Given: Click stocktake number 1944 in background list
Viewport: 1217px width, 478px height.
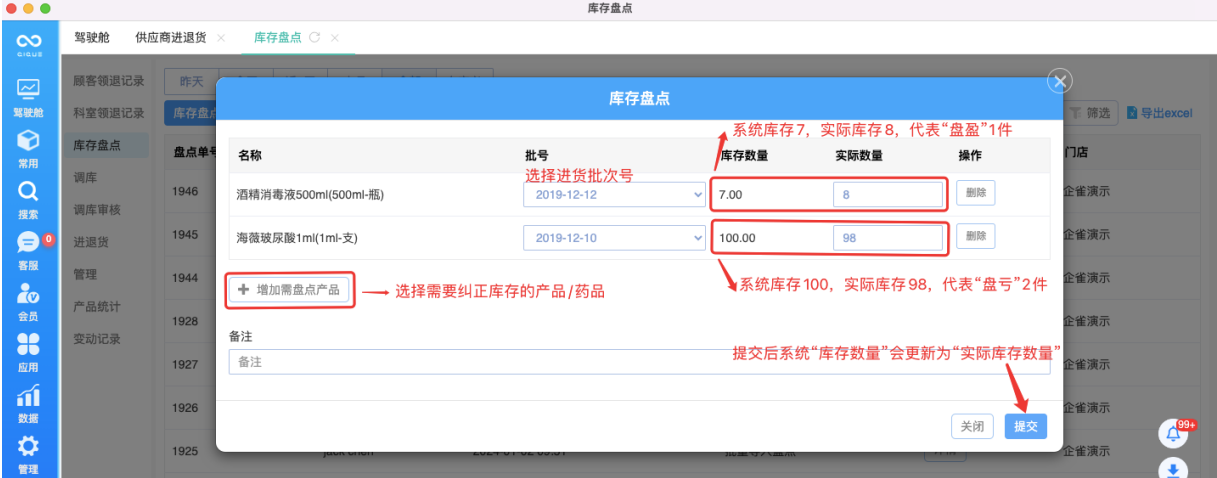Looking at the screenshot, I should pos(185,277).
